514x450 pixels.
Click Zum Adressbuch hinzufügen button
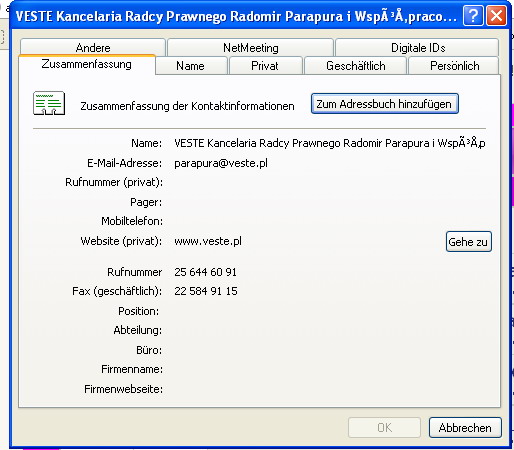pyautogui.click(x=385, y=104)
